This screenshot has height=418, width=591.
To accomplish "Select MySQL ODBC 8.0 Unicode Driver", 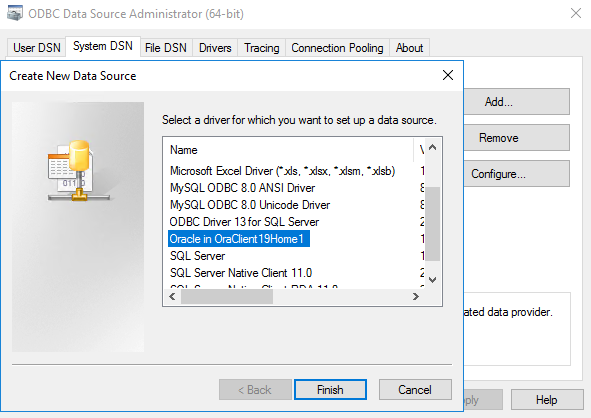I will [x=250, y=205].
